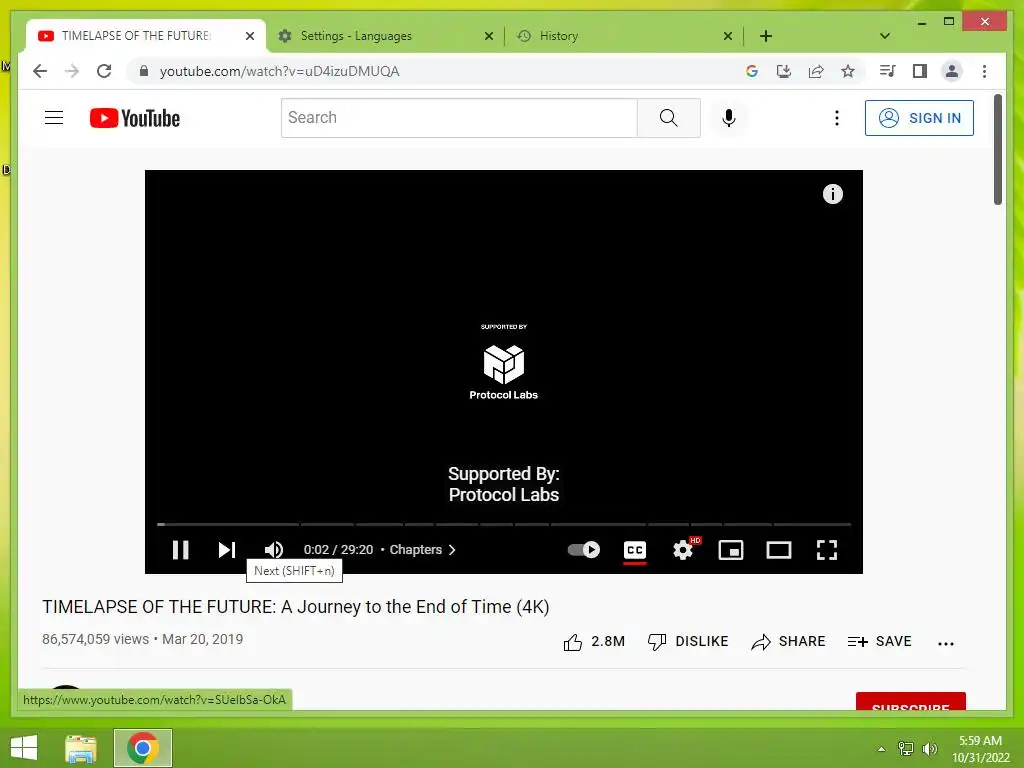Switch to the Settings - Languages tab
1024x768 pixels.
385,36
